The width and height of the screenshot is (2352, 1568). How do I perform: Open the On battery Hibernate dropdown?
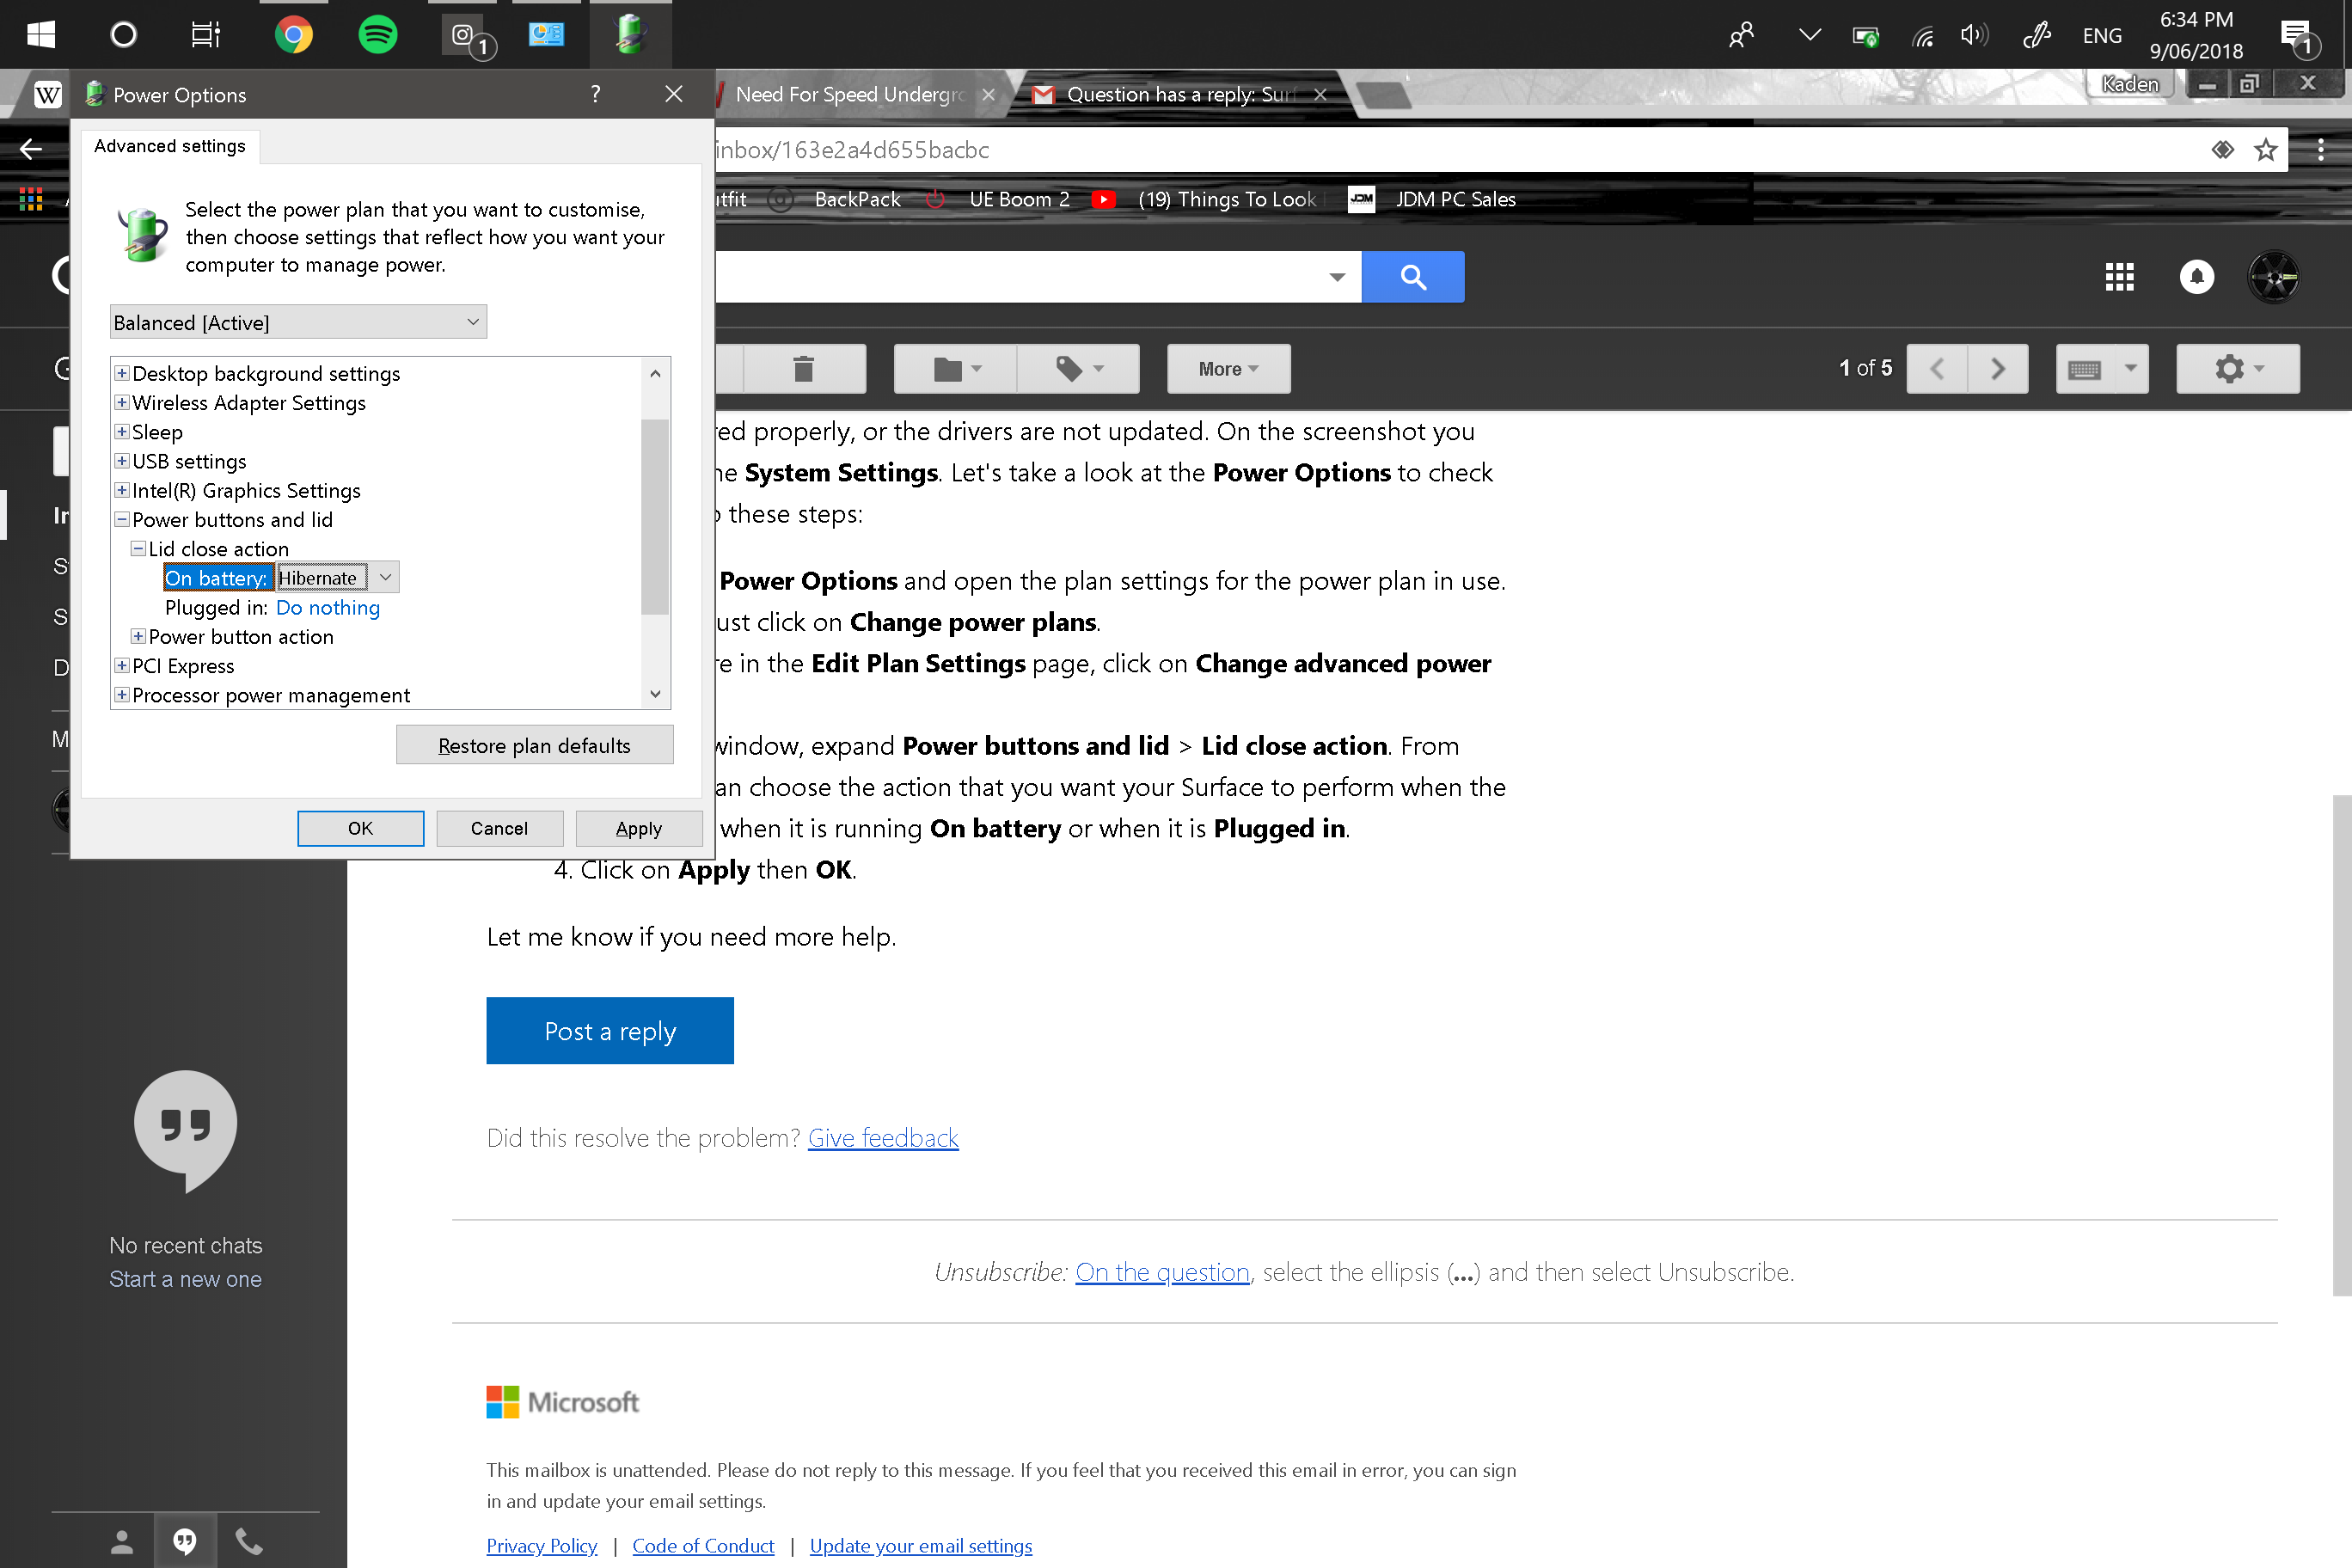[x=385, y=577]
